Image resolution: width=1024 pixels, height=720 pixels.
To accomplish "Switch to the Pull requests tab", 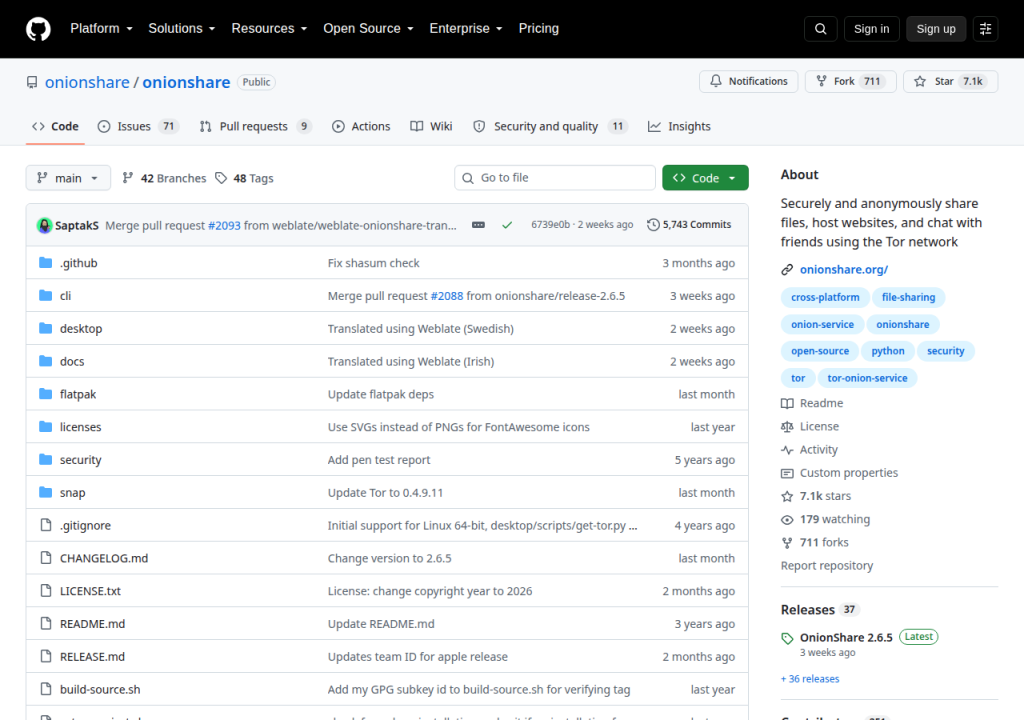I will (255, 126).
